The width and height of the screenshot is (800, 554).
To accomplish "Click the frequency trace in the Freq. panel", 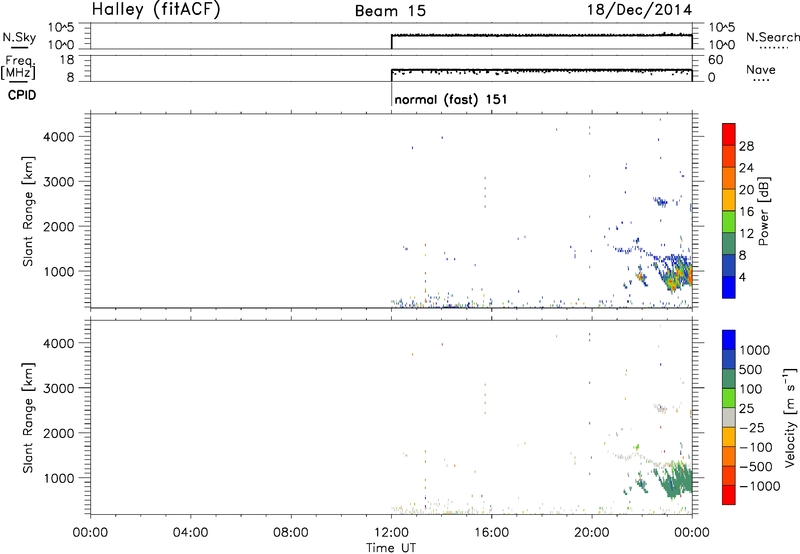I will pyautogui.click(x=541, y=70).
